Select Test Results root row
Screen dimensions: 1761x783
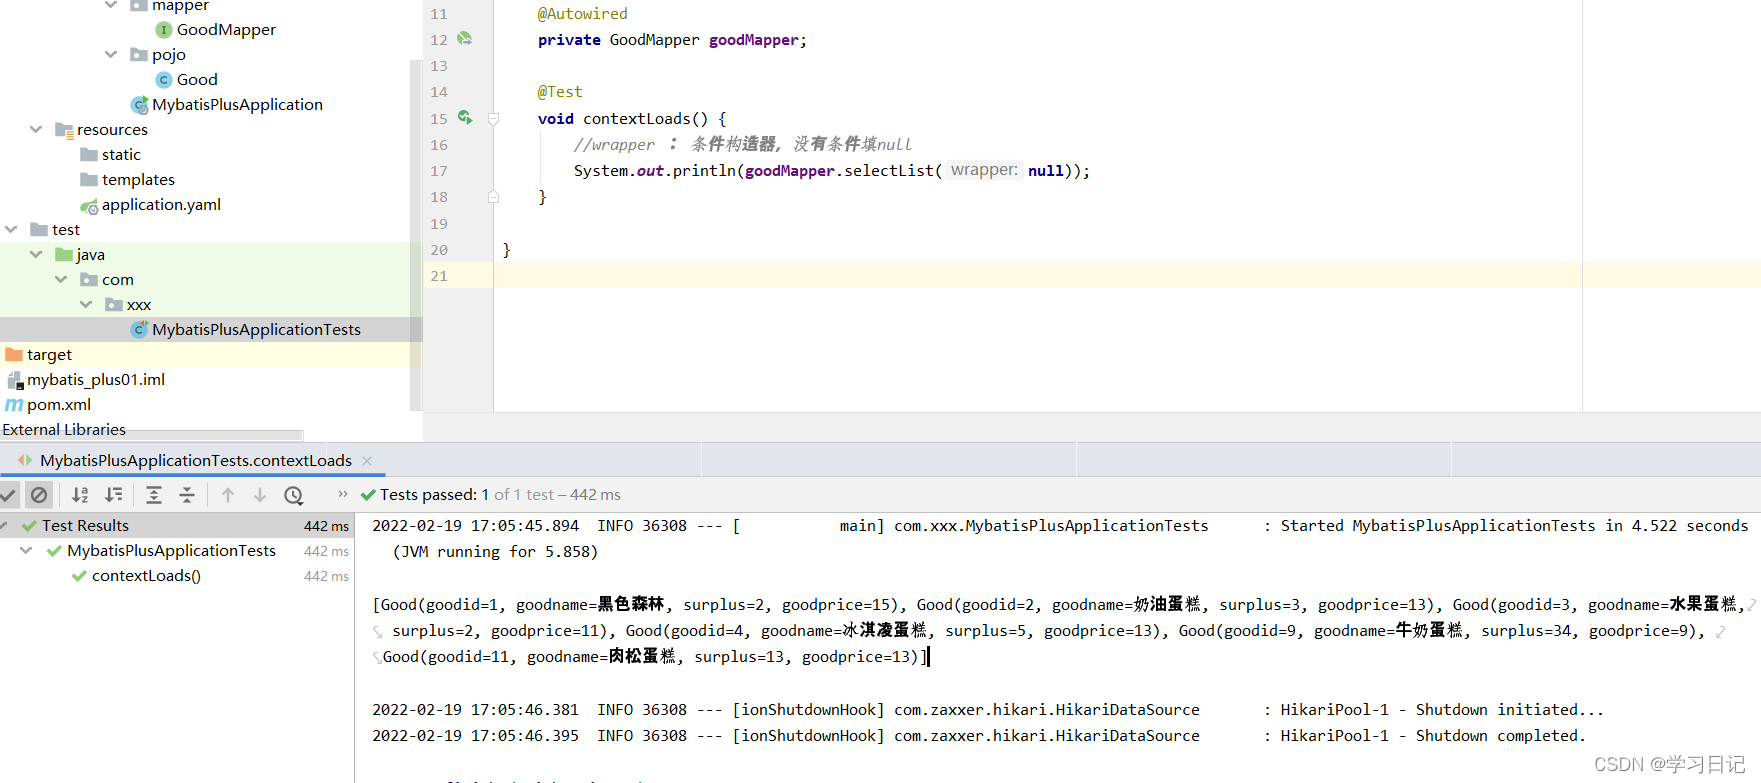177,525
